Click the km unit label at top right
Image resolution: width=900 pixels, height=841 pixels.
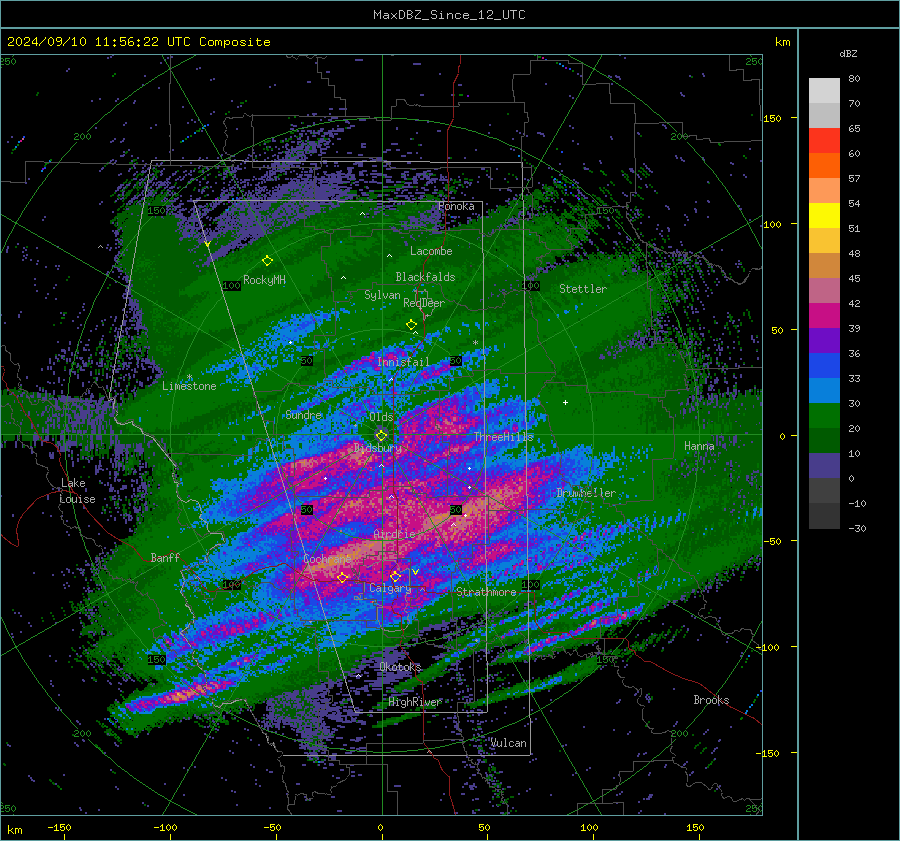[782, 42]
